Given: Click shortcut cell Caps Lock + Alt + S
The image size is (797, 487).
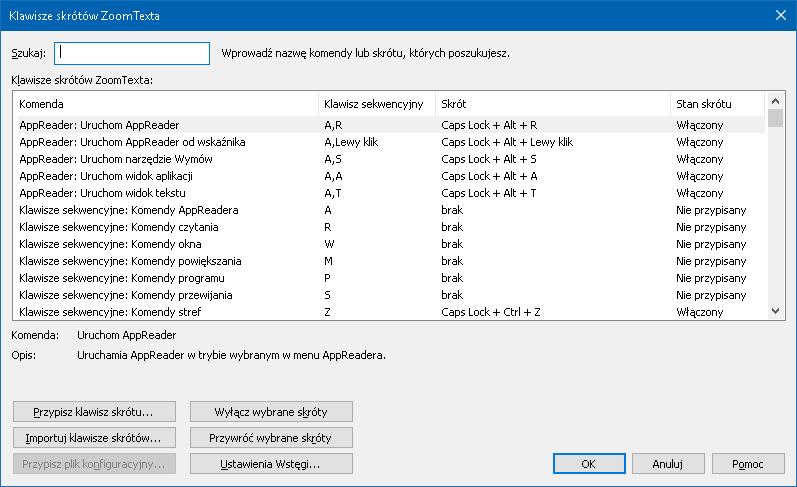Looking at the screenshot, I should click(x=488, y=159).
